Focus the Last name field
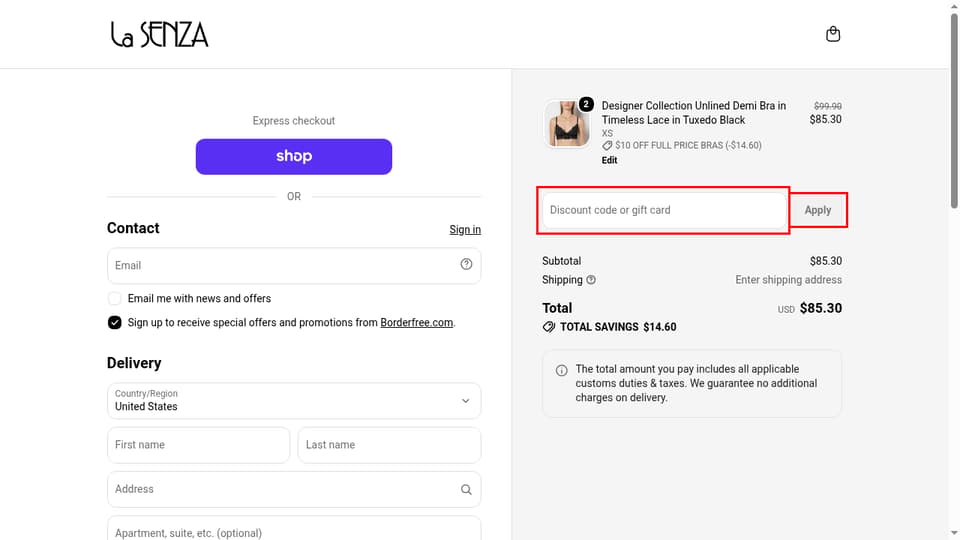Viewport: 960px width, 540px height. tap(389, 445)
